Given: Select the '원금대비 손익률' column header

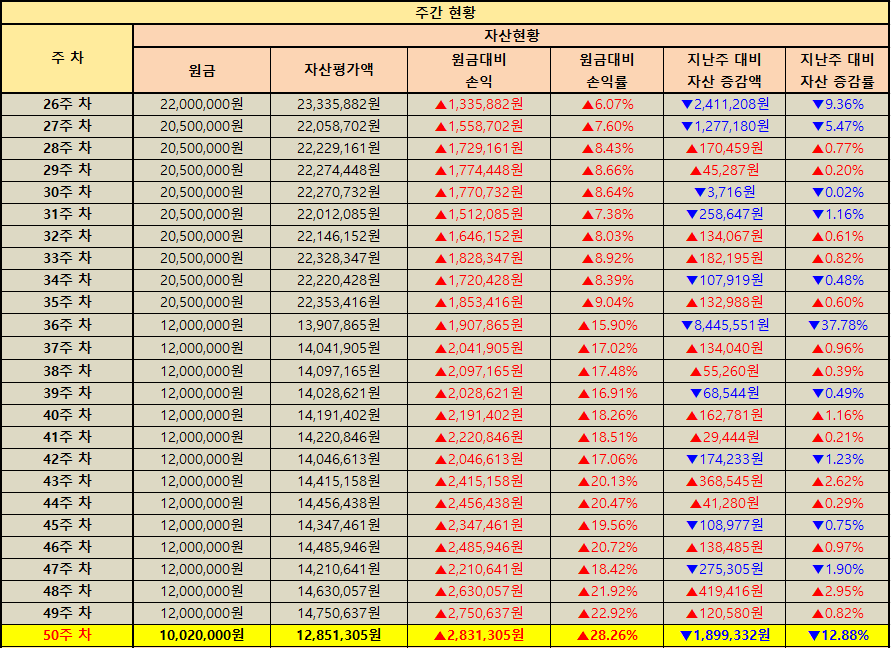Looking at the screenshot, I should pyautogui.click(x=606, y=70).
